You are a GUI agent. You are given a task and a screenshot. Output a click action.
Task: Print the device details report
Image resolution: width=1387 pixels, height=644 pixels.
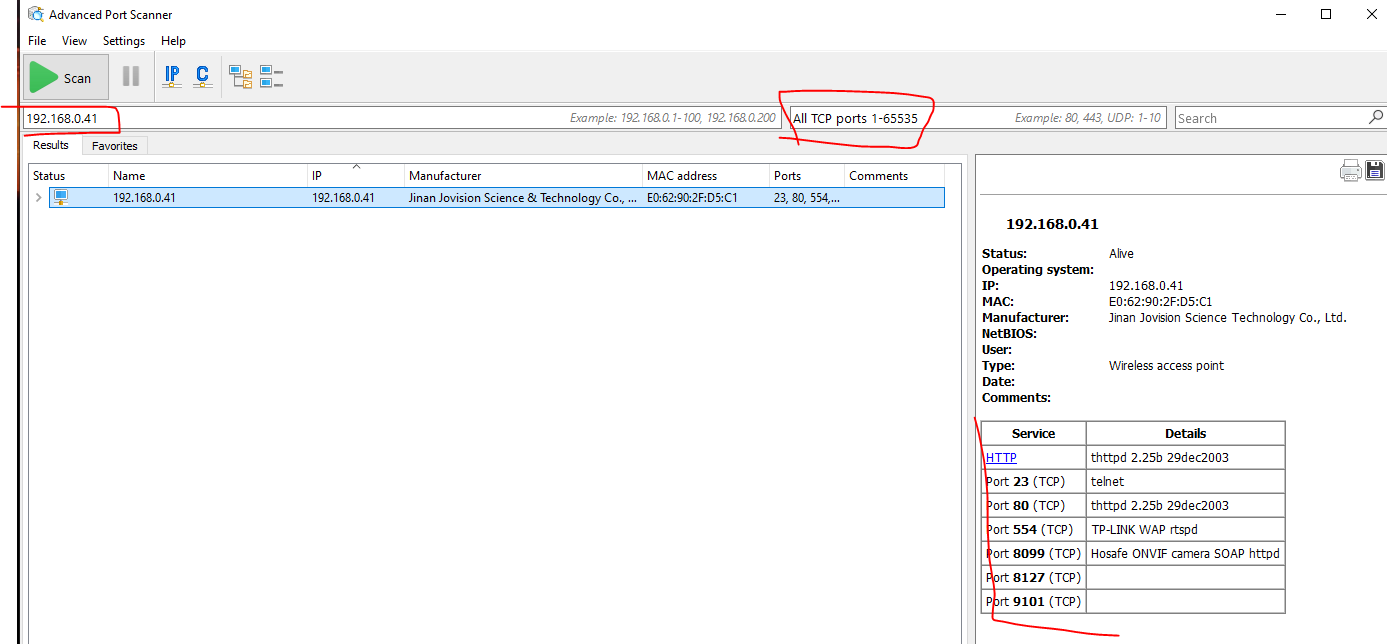(x=1351, y=171)
